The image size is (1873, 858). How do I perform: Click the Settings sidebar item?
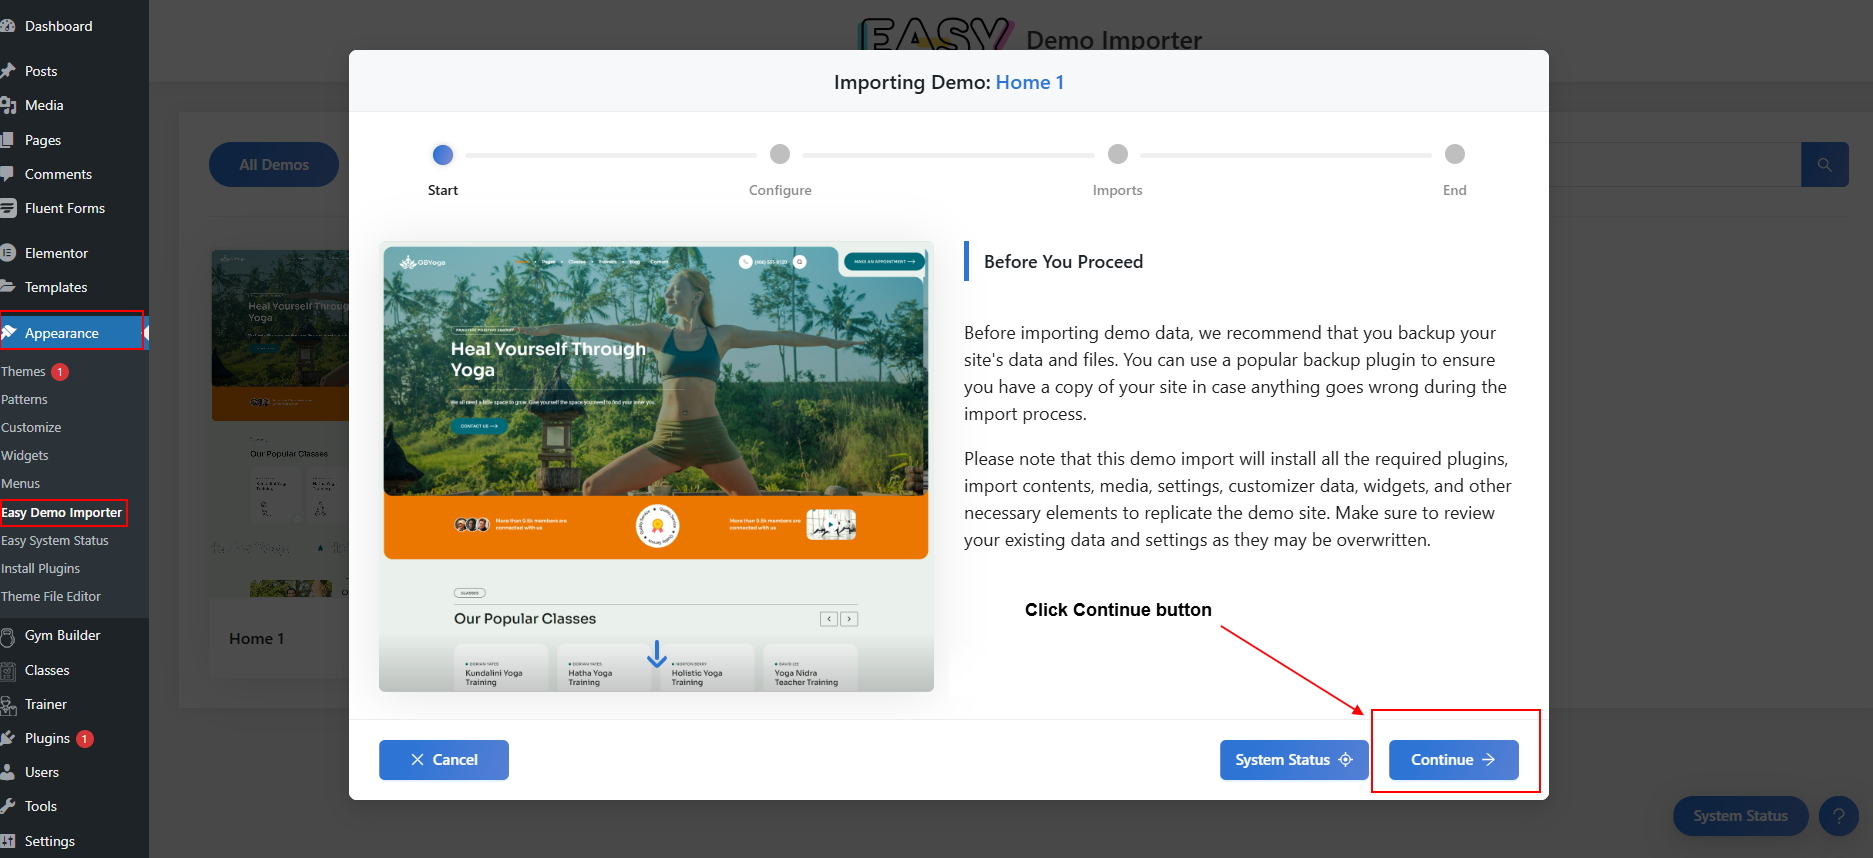click(x=49, y=841)
